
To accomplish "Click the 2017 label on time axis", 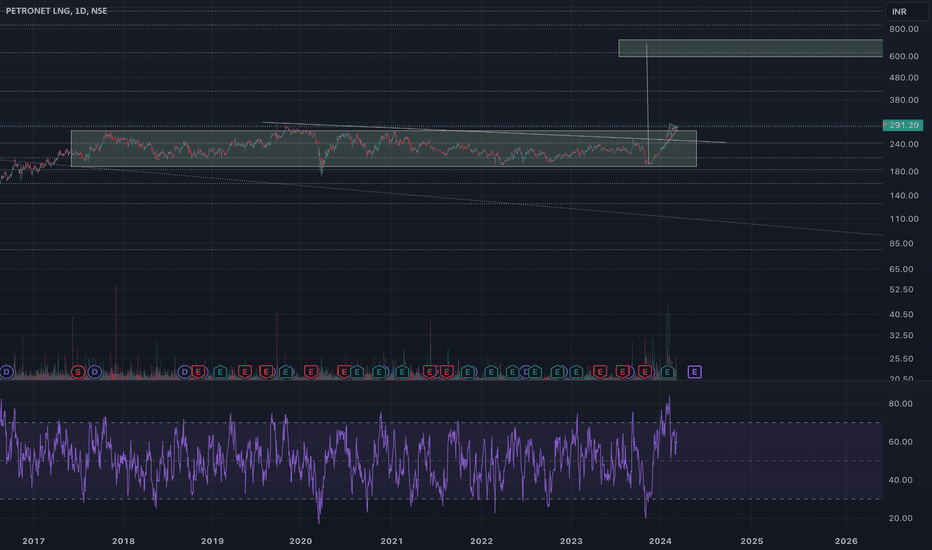I will point(33,540).
